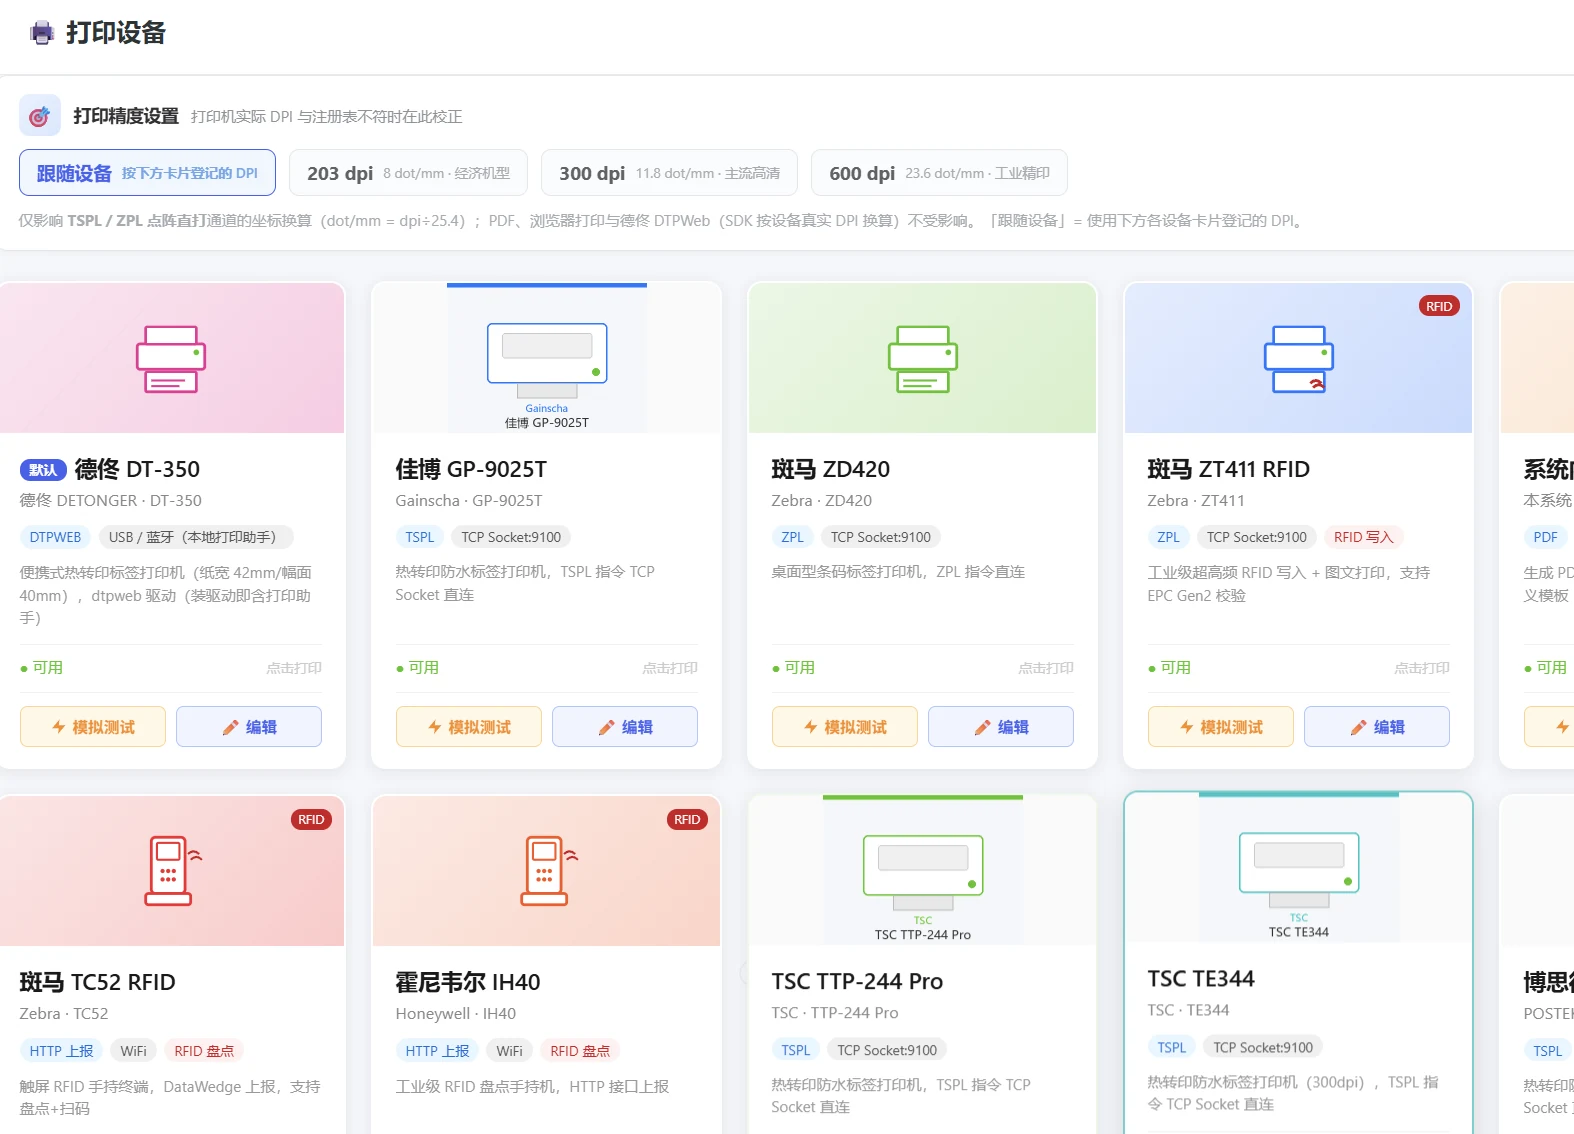Click the pink printer icon of 德佟 DT-350
Image resolution: width=1574 pixels, height=1134 pixels.
click(x=171, y=359)
